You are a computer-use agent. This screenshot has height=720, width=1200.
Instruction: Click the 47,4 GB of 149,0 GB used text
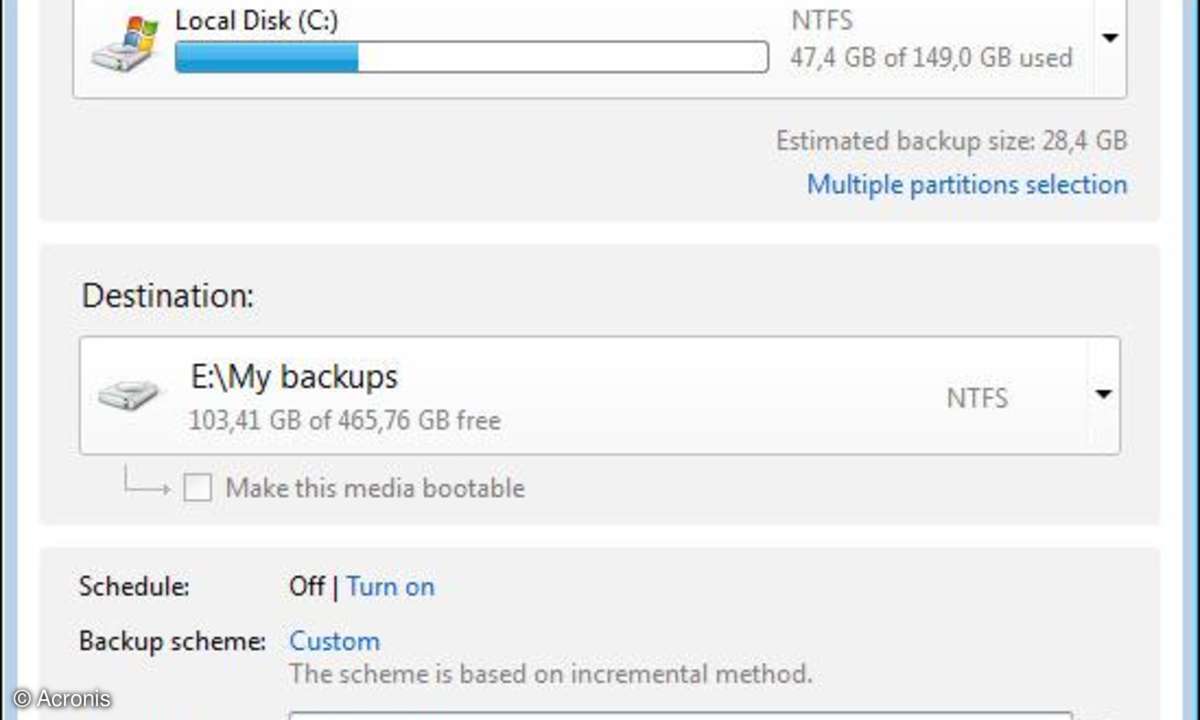point(931,57)
